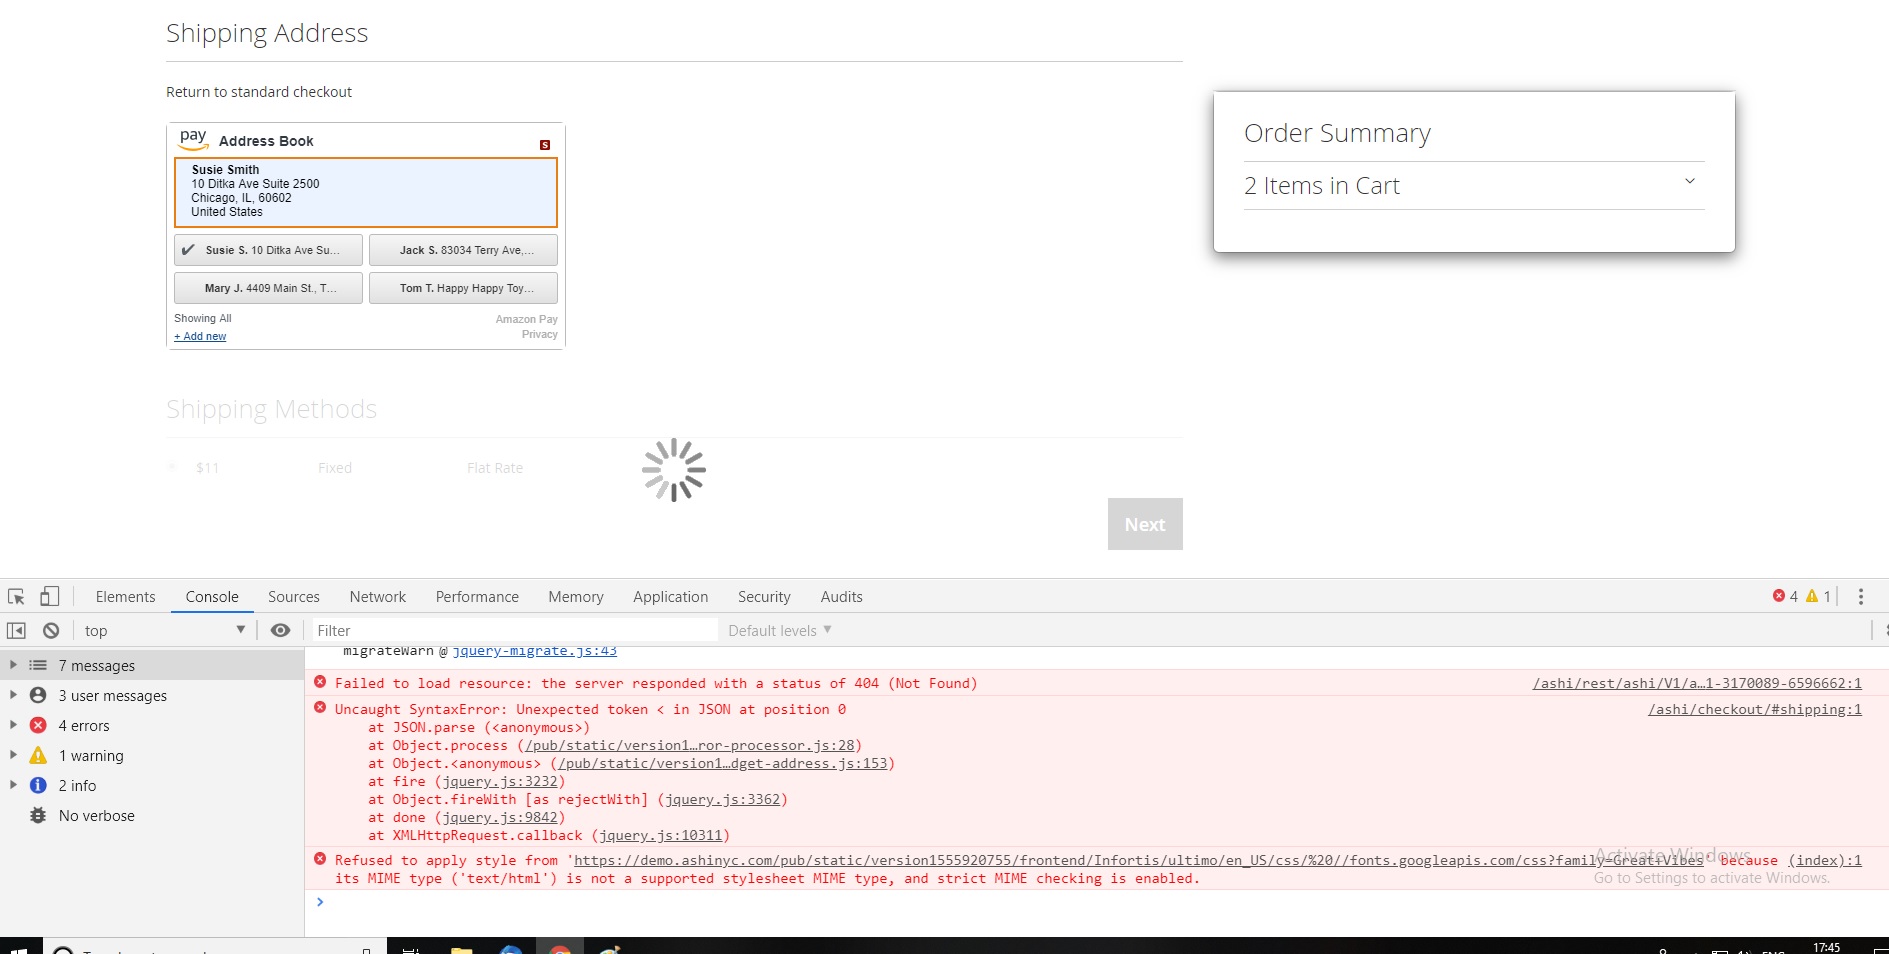Hide the console sidebar panel
The height and width of the screenshot is (954, 1889).
point(16,630)
